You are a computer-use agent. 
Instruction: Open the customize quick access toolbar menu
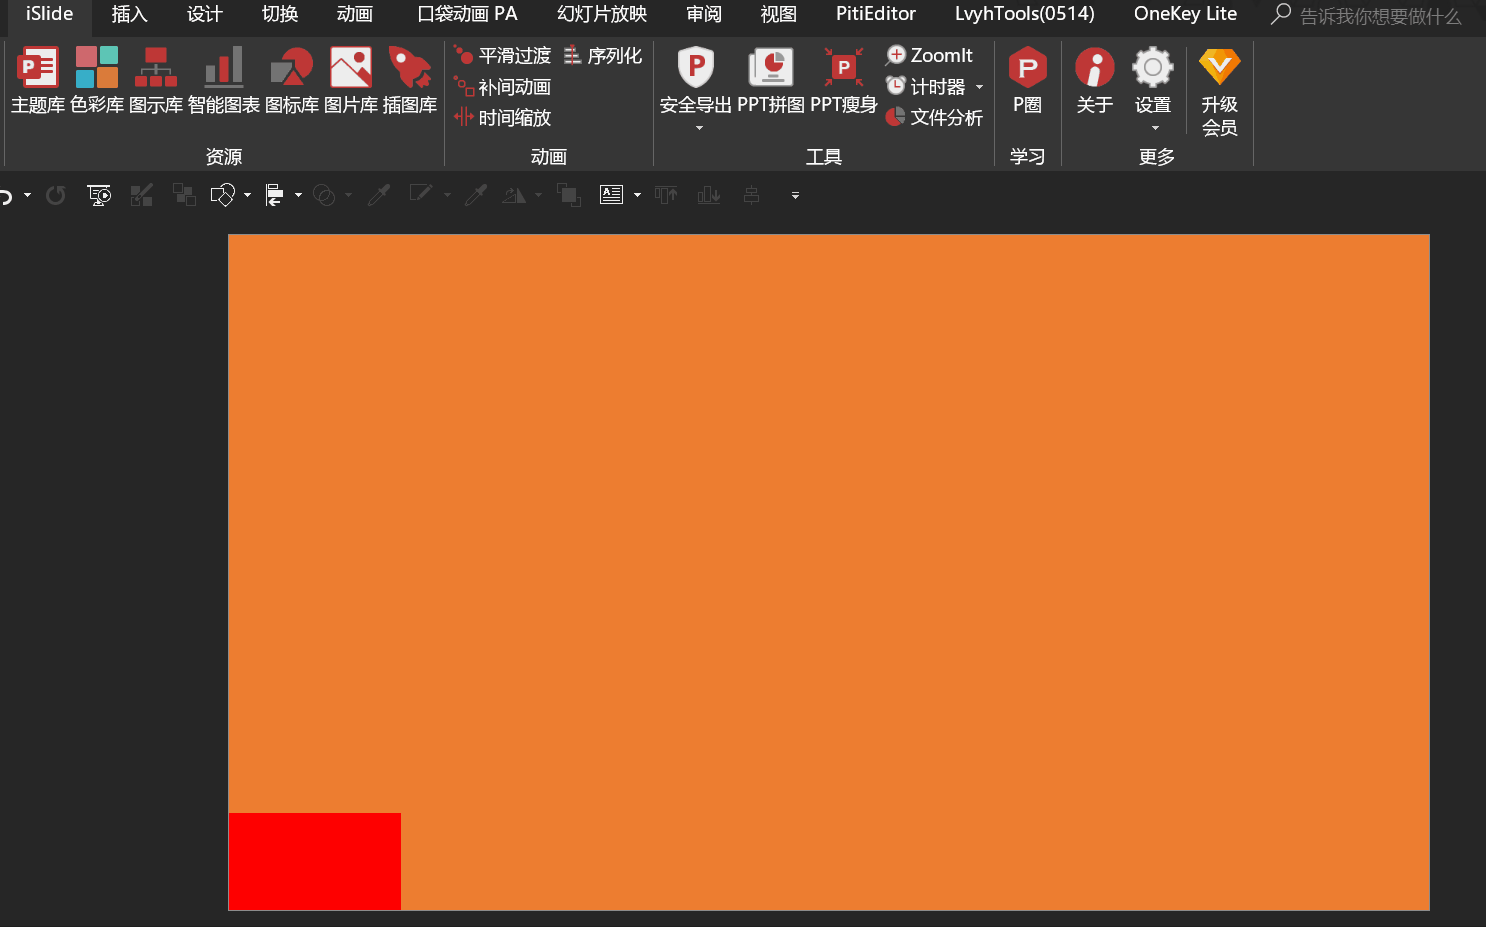point(795,196)
